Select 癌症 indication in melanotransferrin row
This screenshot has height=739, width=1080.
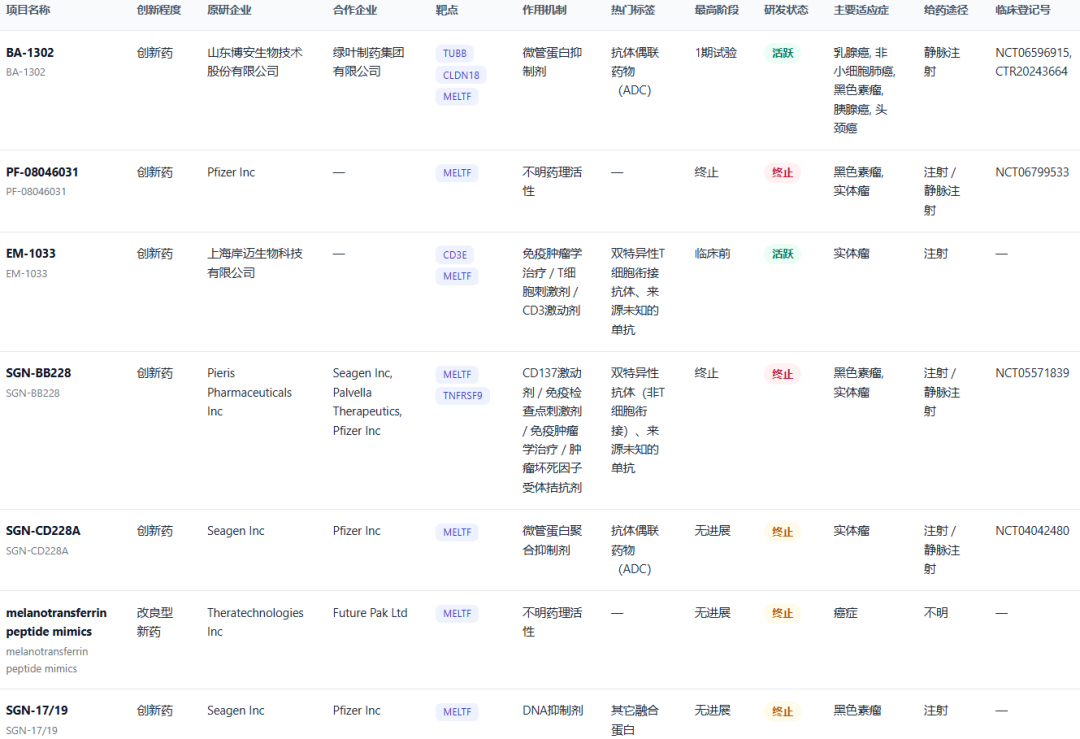pos(845,612)
